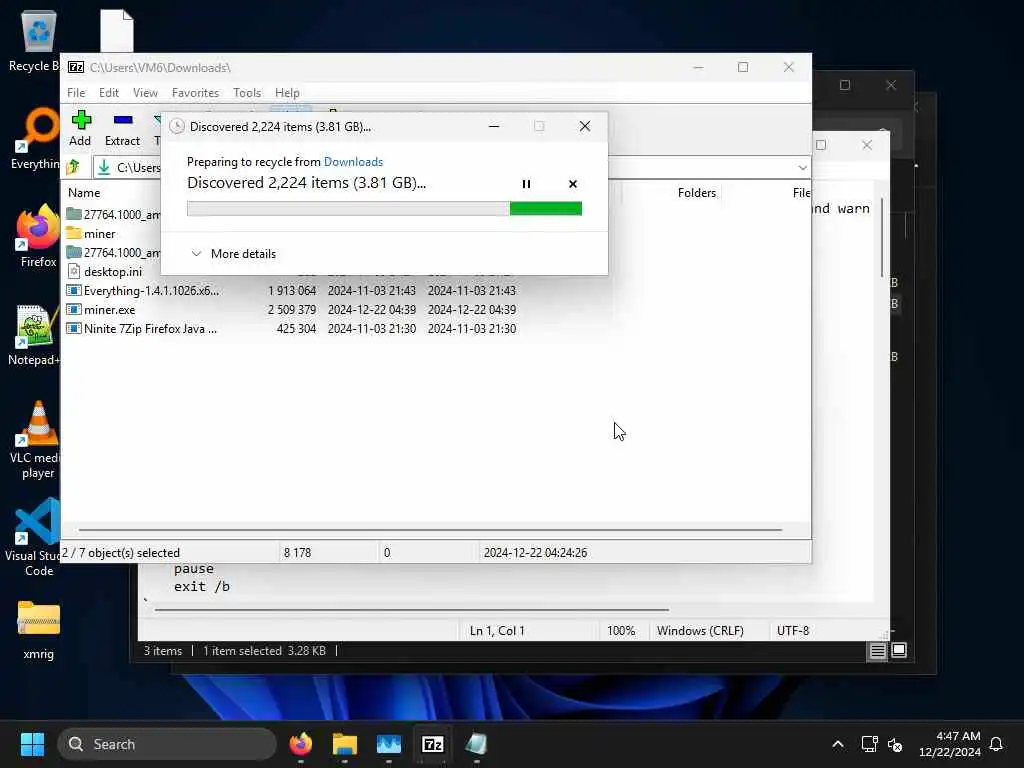Open the Favorites menu in 7-Zip

[195, 93]
